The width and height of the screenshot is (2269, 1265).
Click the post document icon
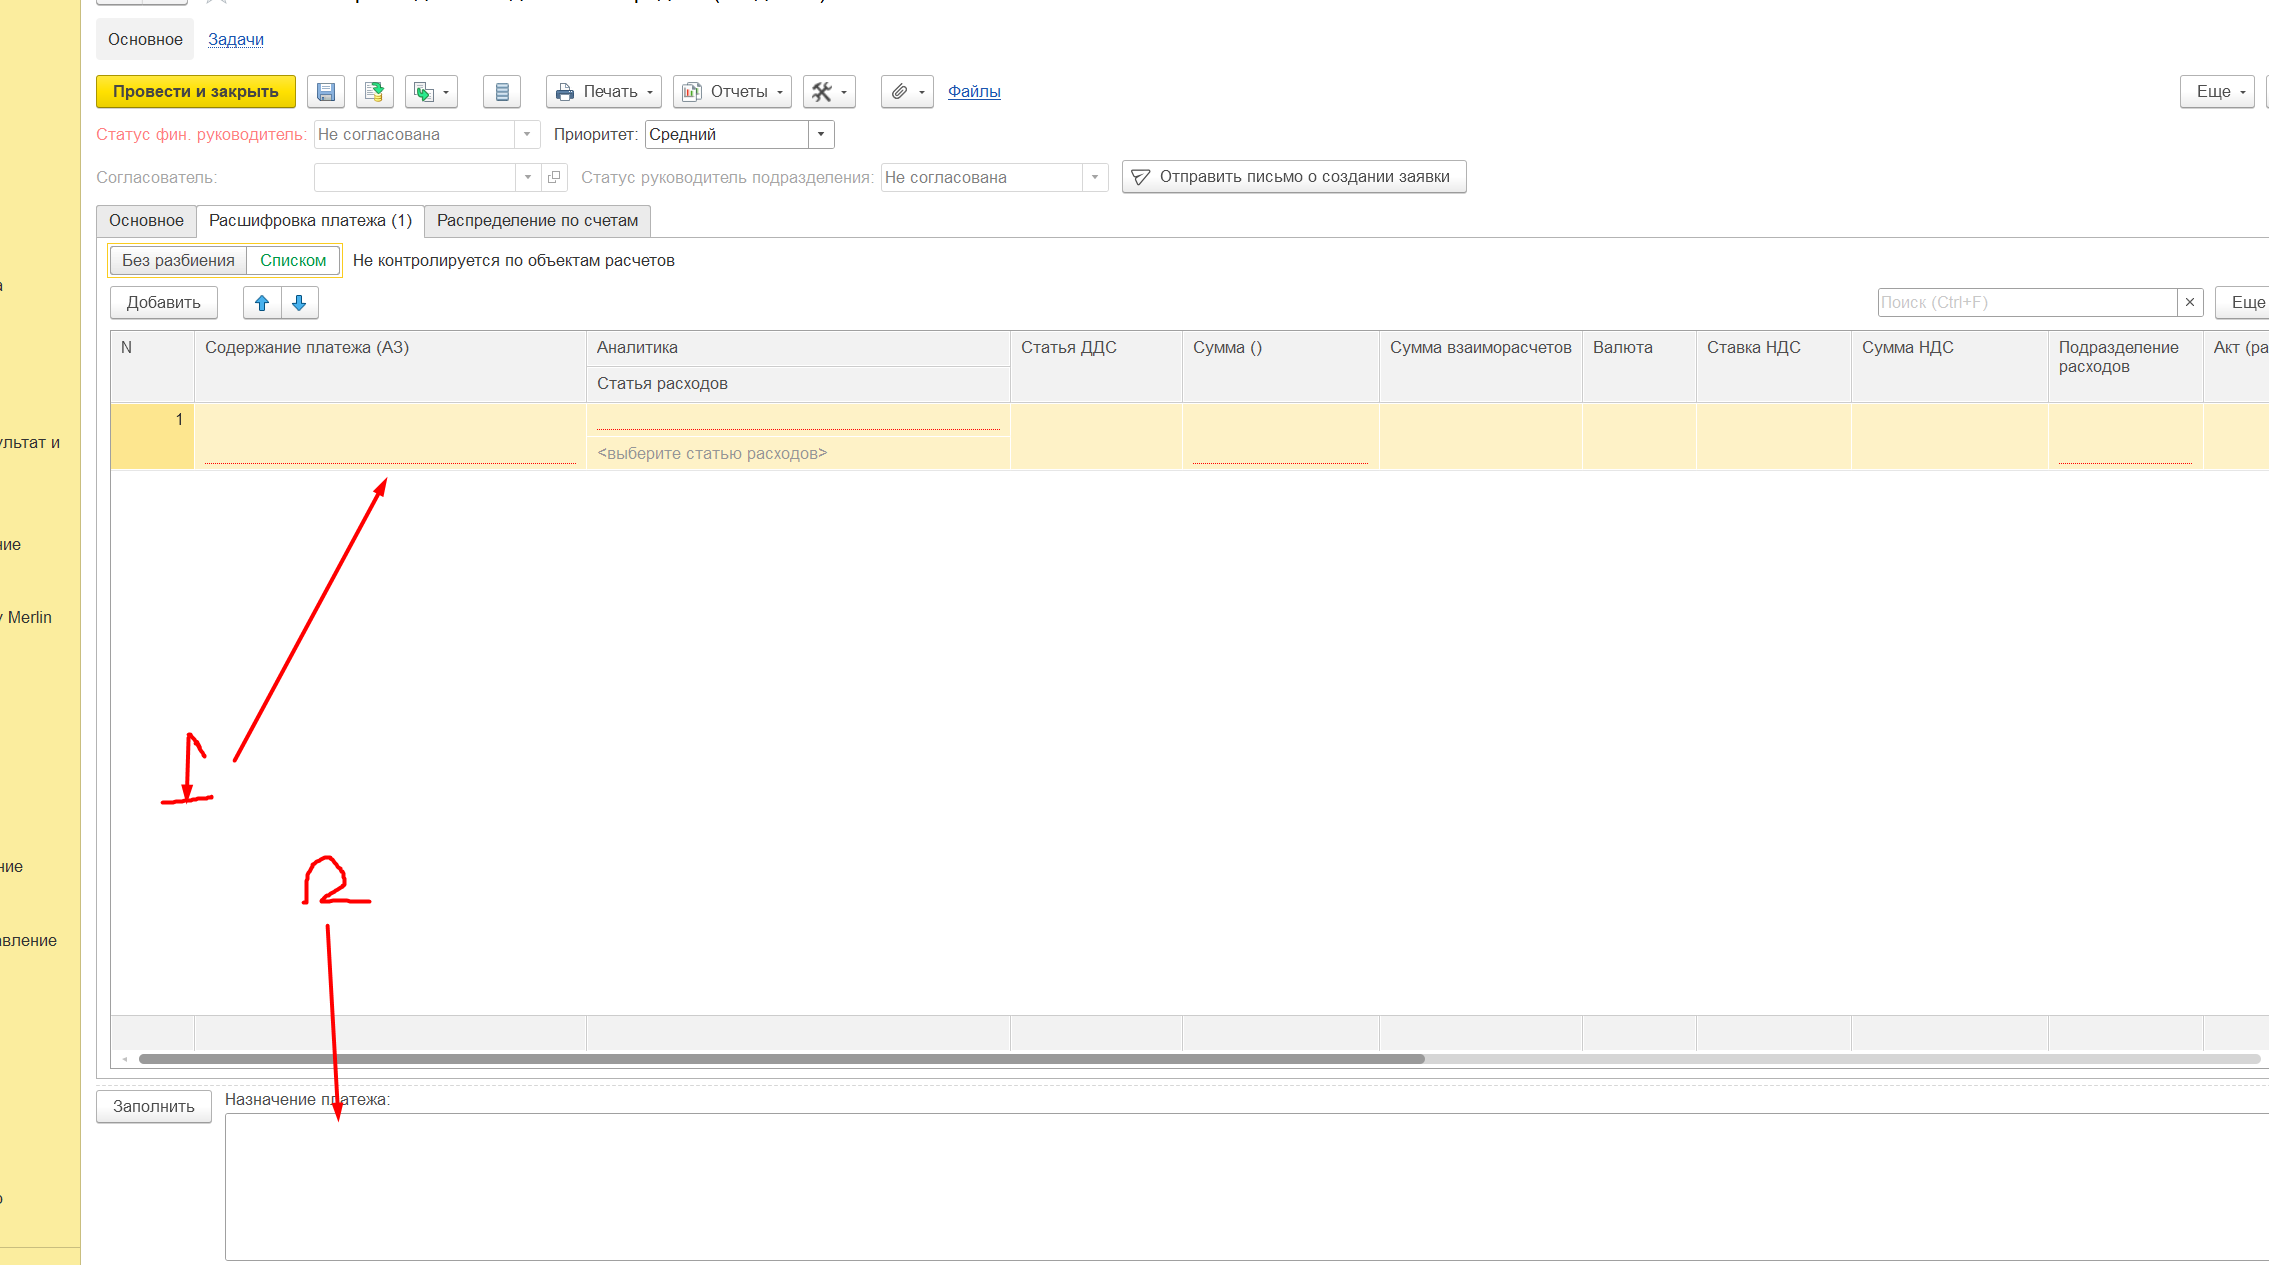tap(374, 92)
